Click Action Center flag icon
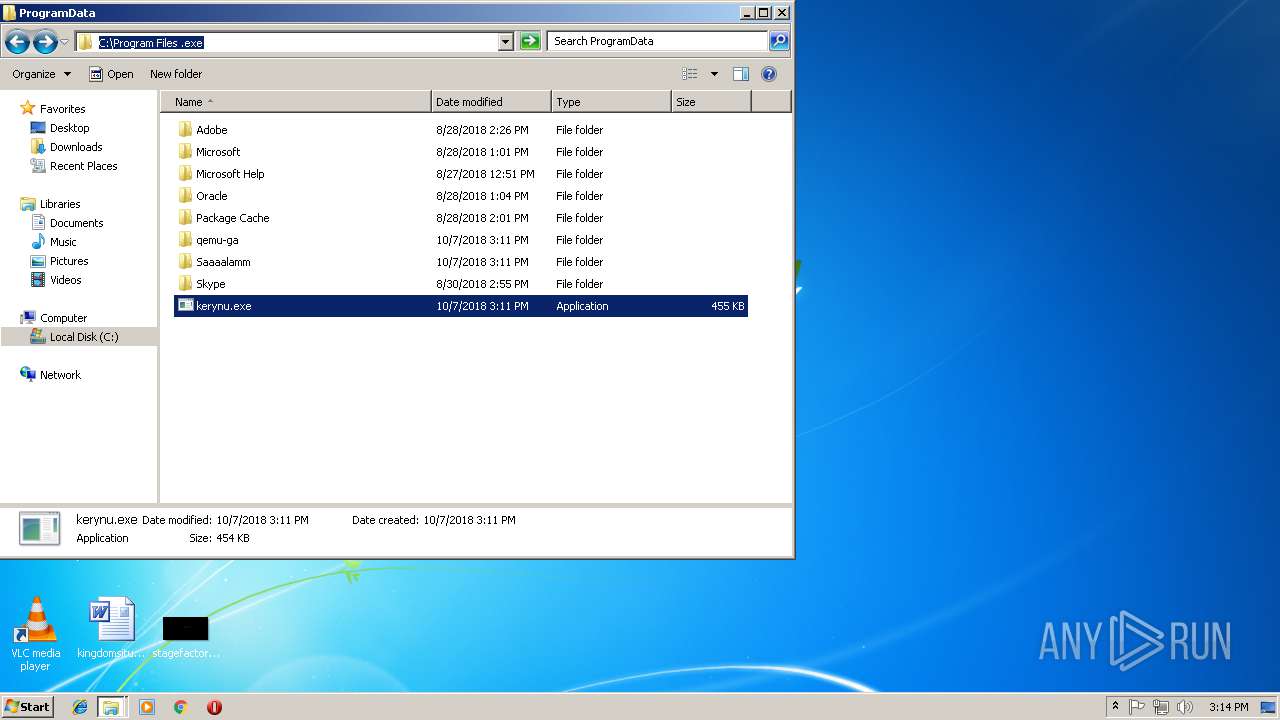The width and height of the screenshot is (1280, 720). tap(1137, 707)
